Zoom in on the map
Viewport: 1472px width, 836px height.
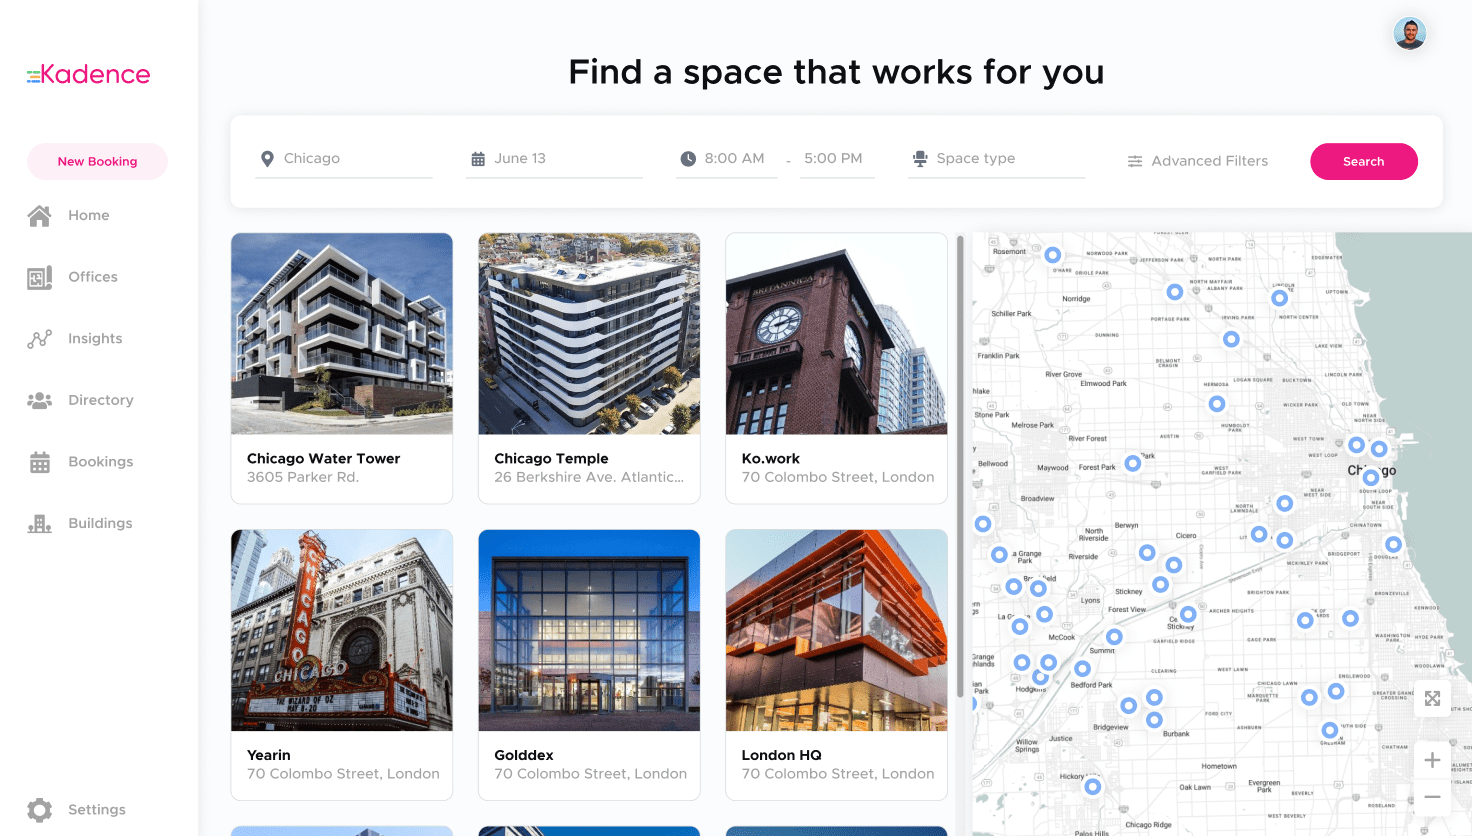[x=1432, y=760]
